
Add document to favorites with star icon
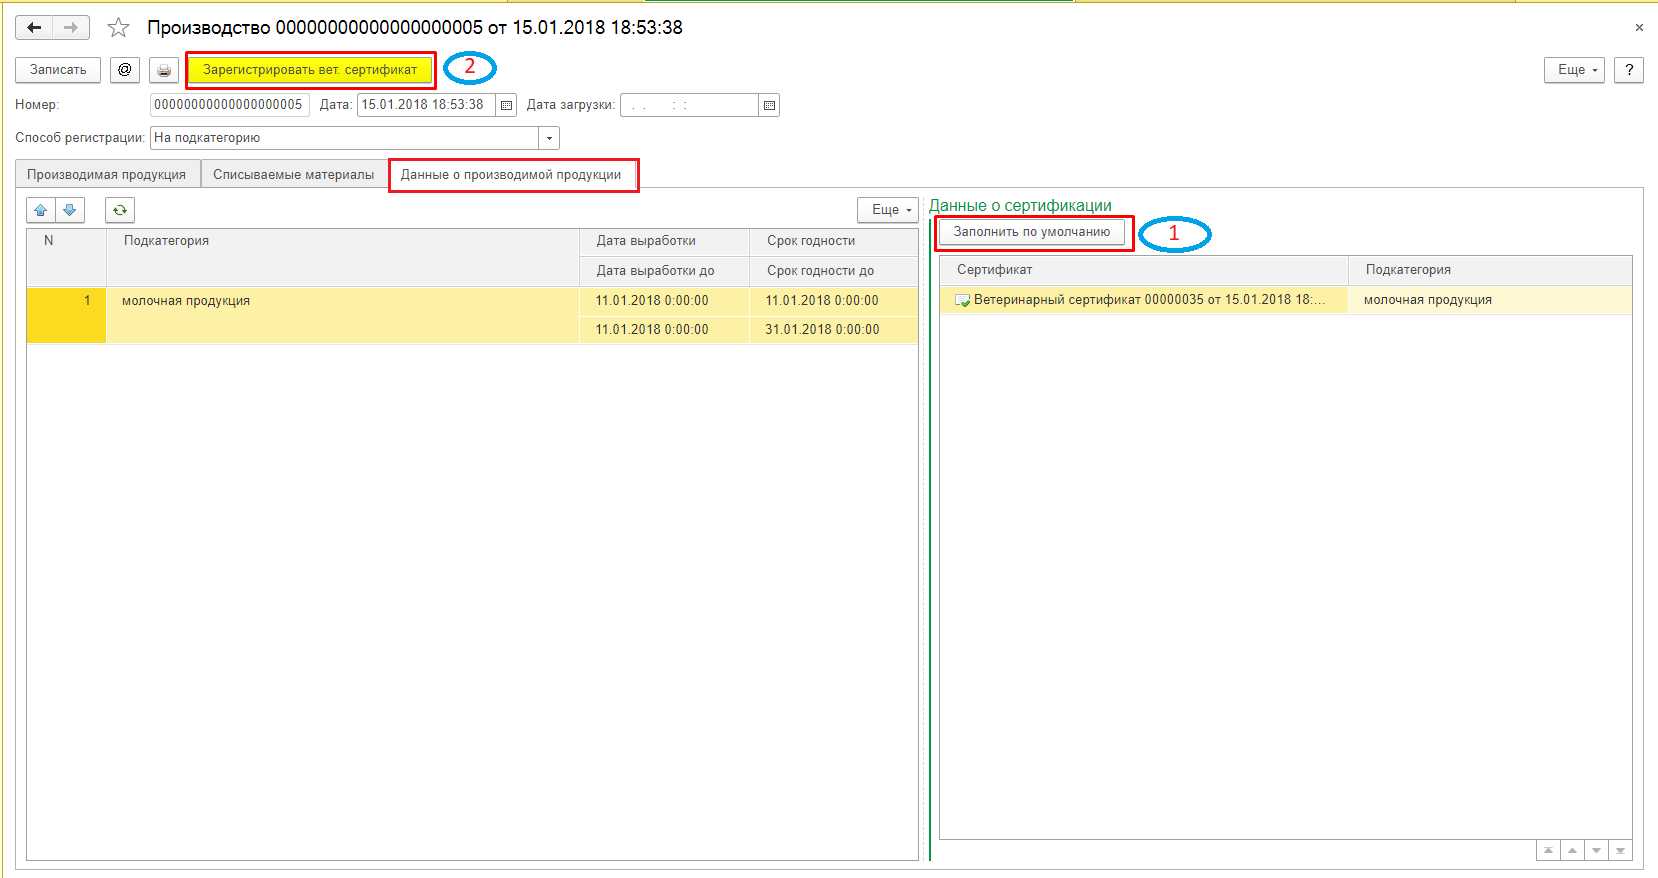(119, 28)
